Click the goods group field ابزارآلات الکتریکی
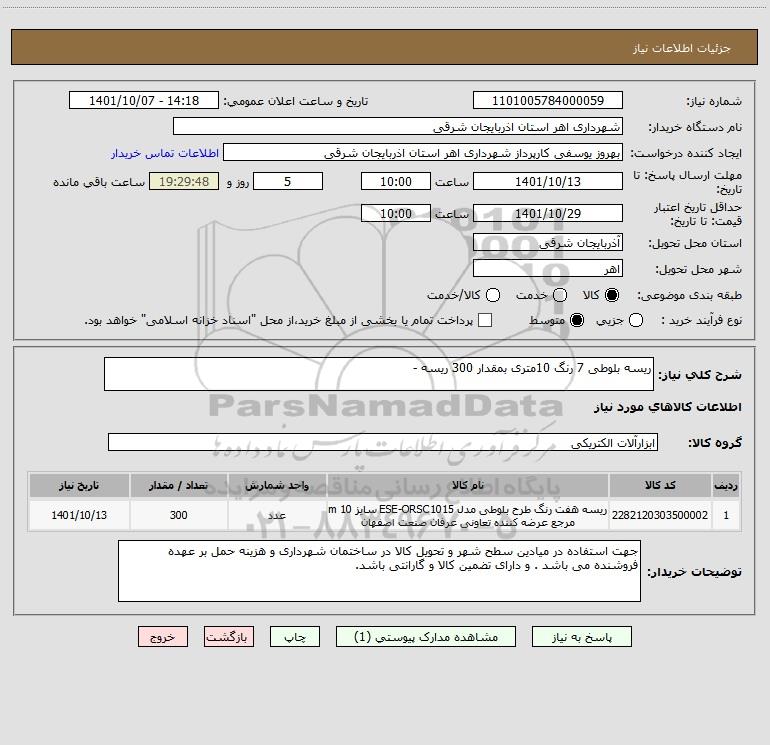 point(383,442)
